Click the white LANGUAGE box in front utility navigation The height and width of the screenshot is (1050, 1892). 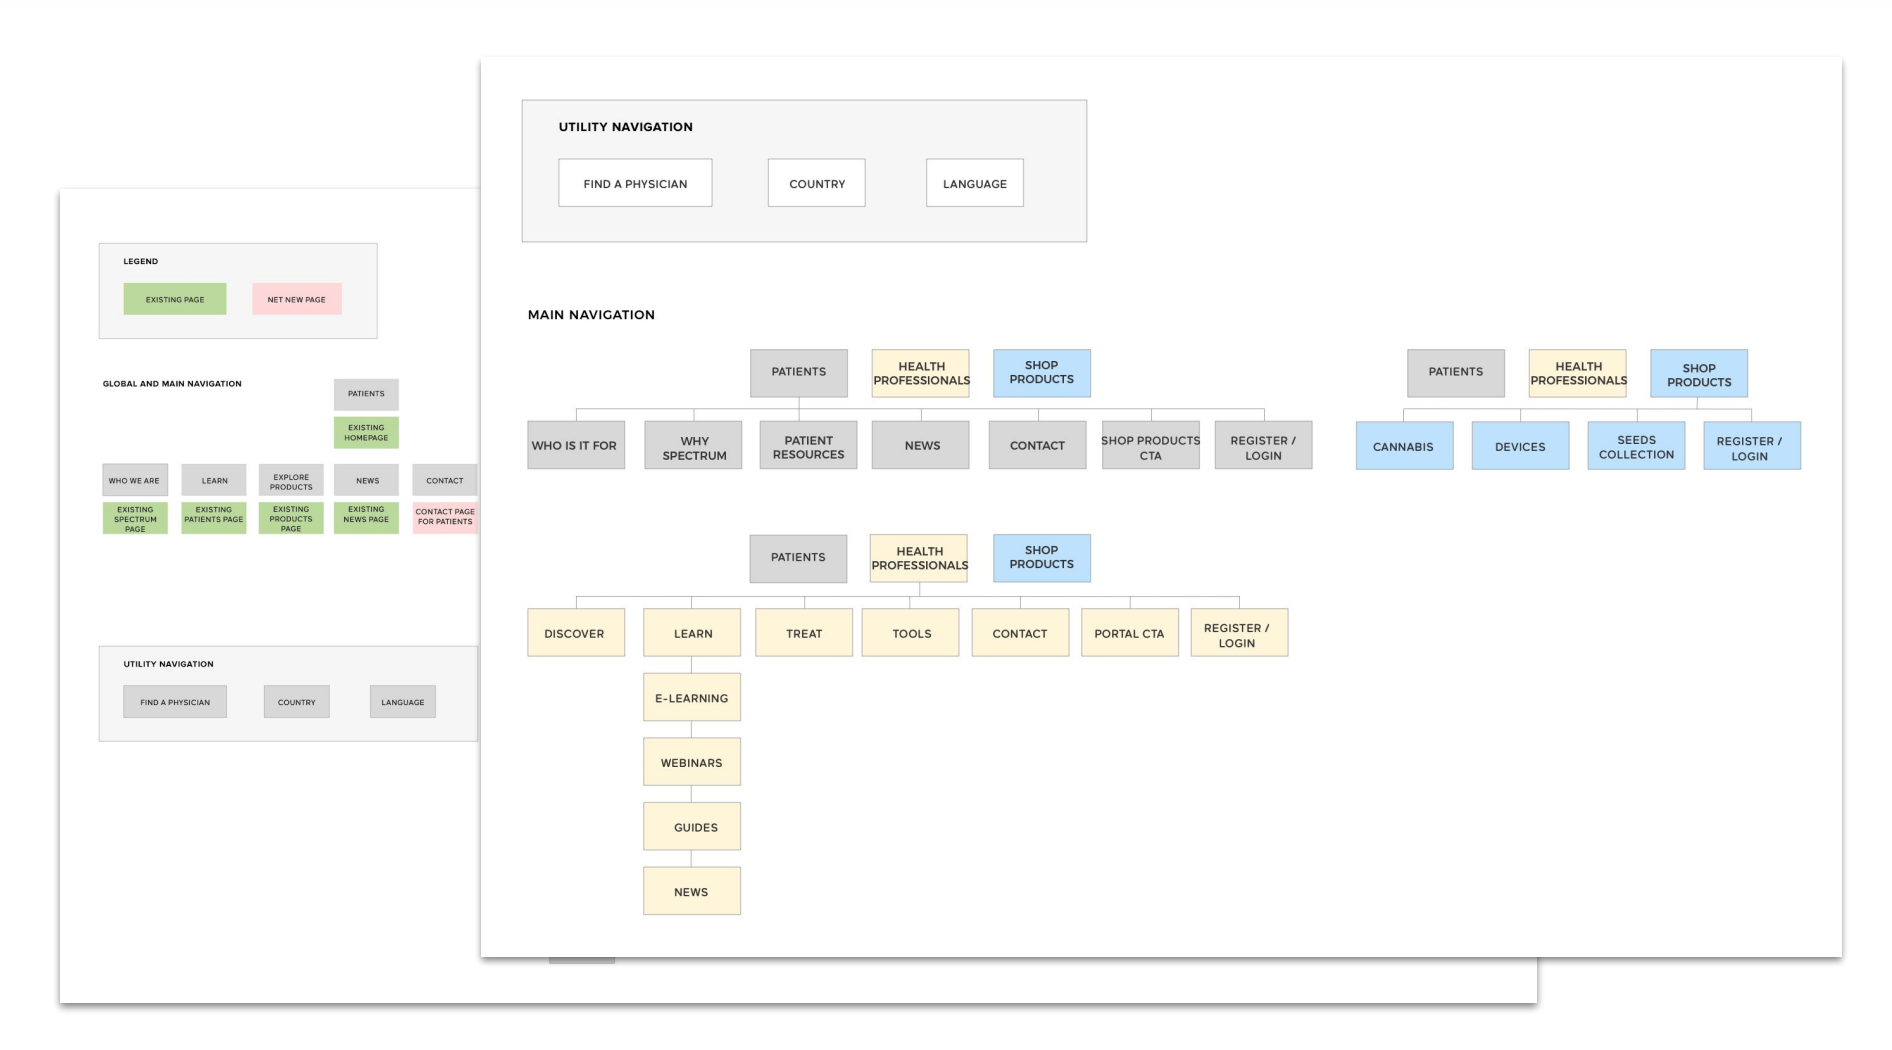(974, 183)
